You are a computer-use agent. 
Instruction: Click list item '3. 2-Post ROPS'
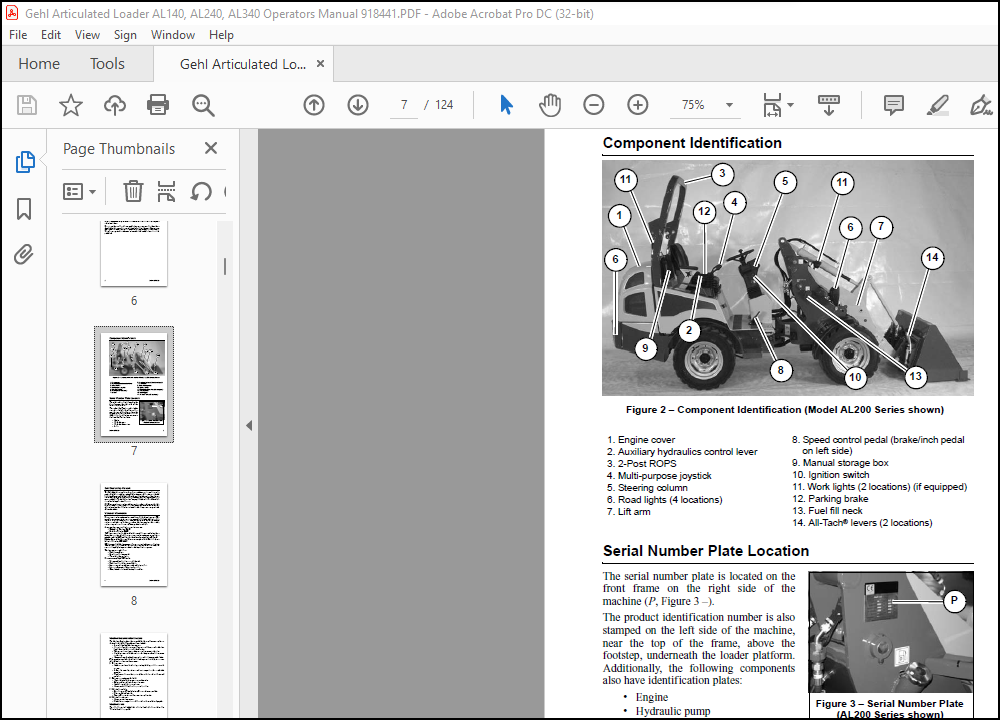pyautogui.click(x=642, y=464)
